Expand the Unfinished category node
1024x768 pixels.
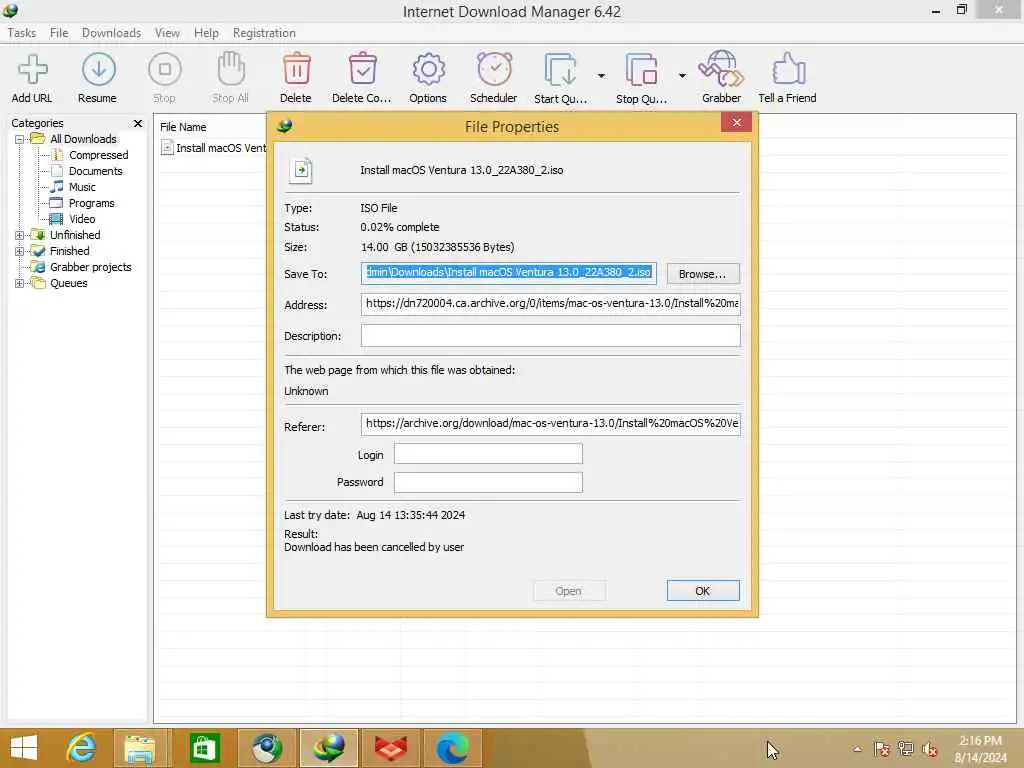(x=20, y=235)
